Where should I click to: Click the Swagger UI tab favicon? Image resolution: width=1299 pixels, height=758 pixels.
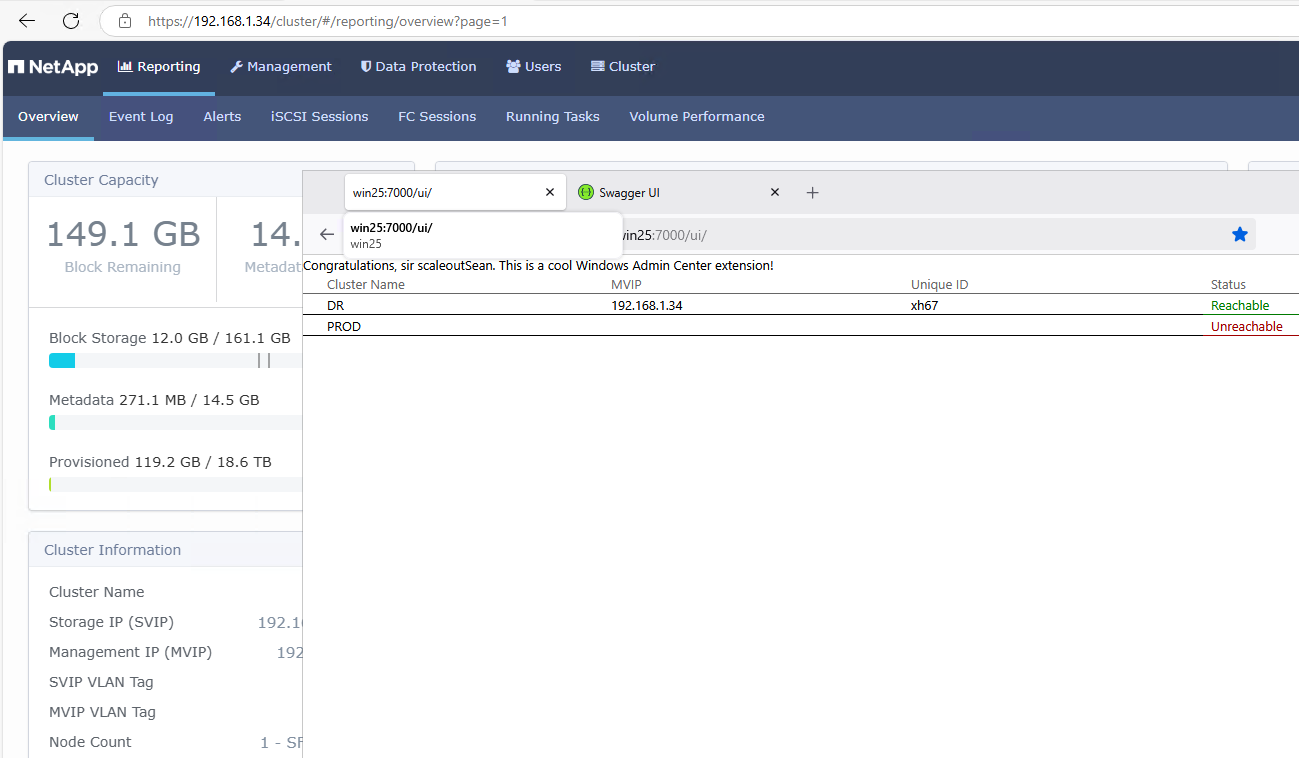586,193
